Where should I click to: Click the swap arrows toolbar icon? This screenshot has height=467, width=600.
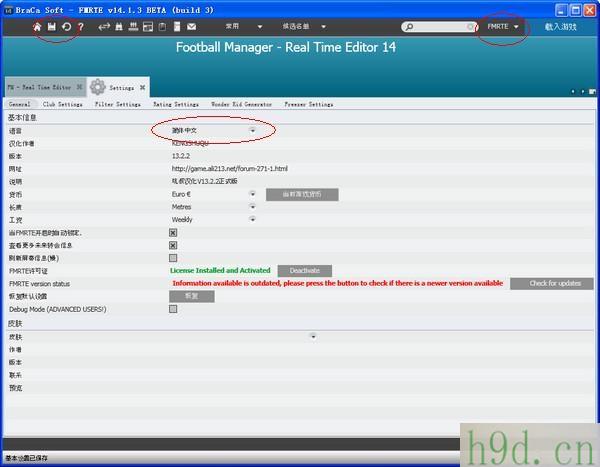104,26
